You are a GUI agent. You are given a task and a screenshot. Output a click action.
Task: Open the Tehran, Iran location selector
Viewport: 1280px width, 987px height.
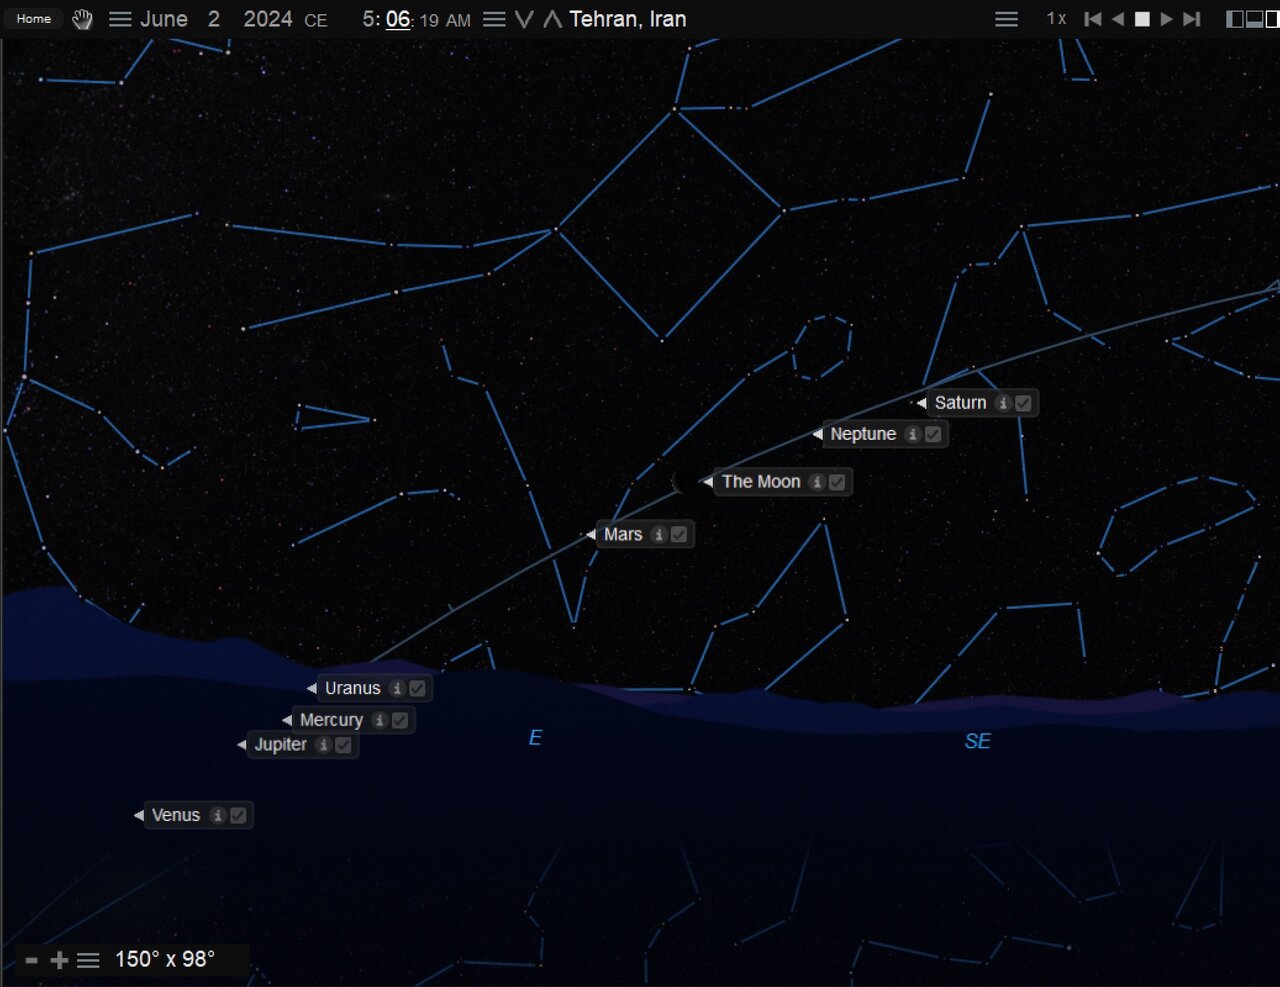click(x=627, y=19)
